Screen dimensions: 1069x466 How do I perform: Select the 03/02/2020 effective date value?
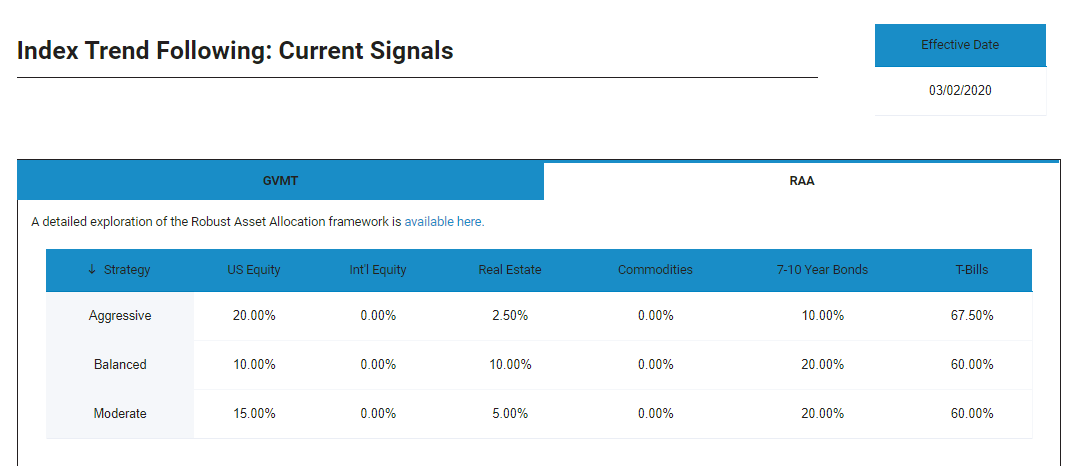click(960, 91)
